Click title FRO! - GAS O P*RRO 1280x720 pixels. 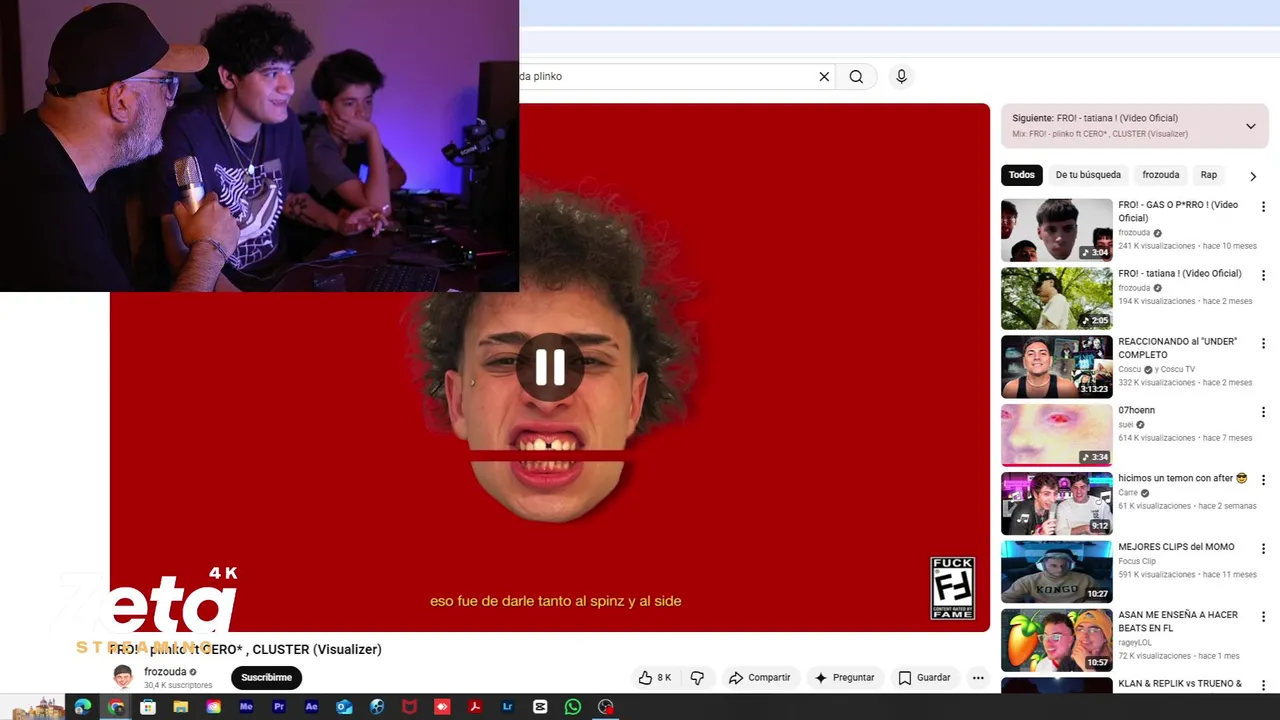click(x=1178, y=211)
